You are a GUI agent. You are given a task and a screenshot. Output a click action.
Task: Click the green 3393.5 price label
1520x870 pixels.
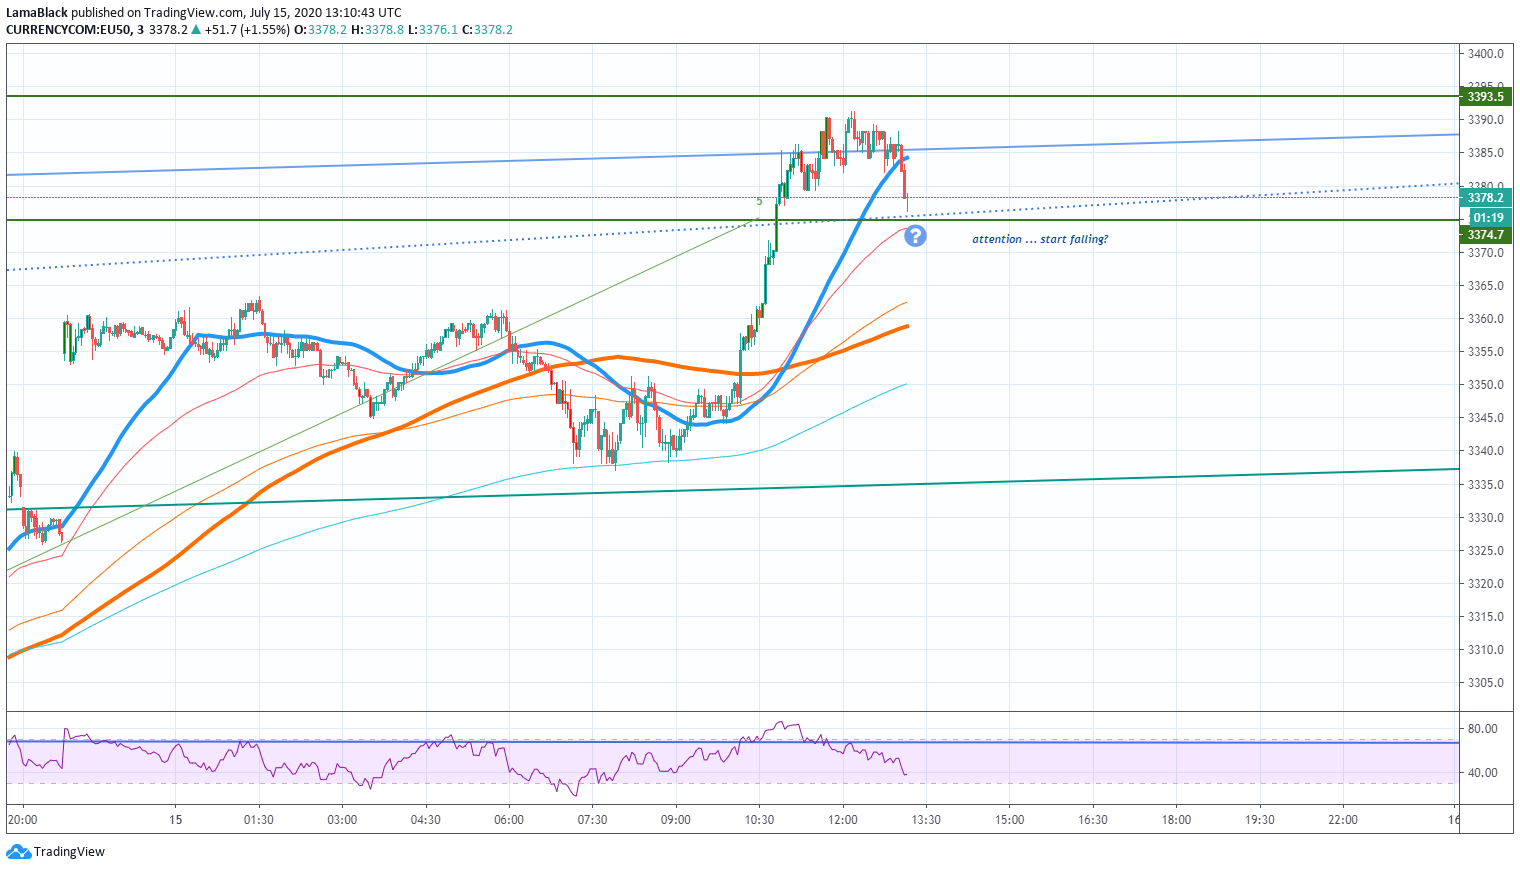(x=1485, y=96)
